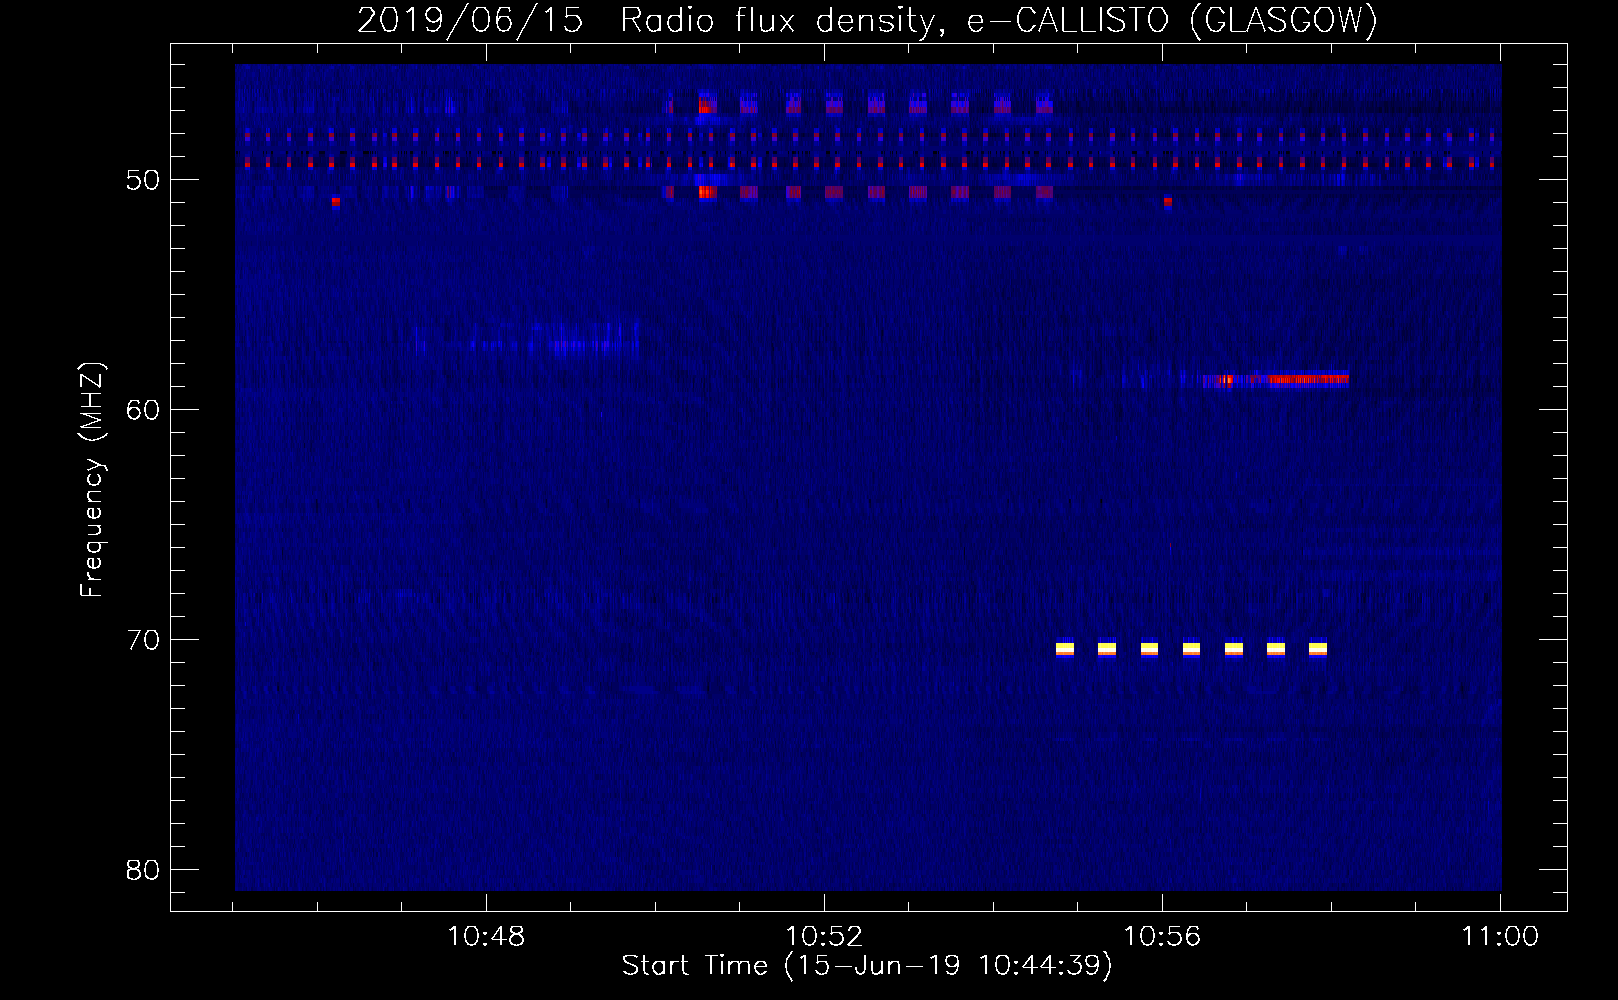Image resolution: width=1618 pixels, height=1000 pixels.
Task: Click the 50 frequency tick label
Action: (x=143, y=180)
